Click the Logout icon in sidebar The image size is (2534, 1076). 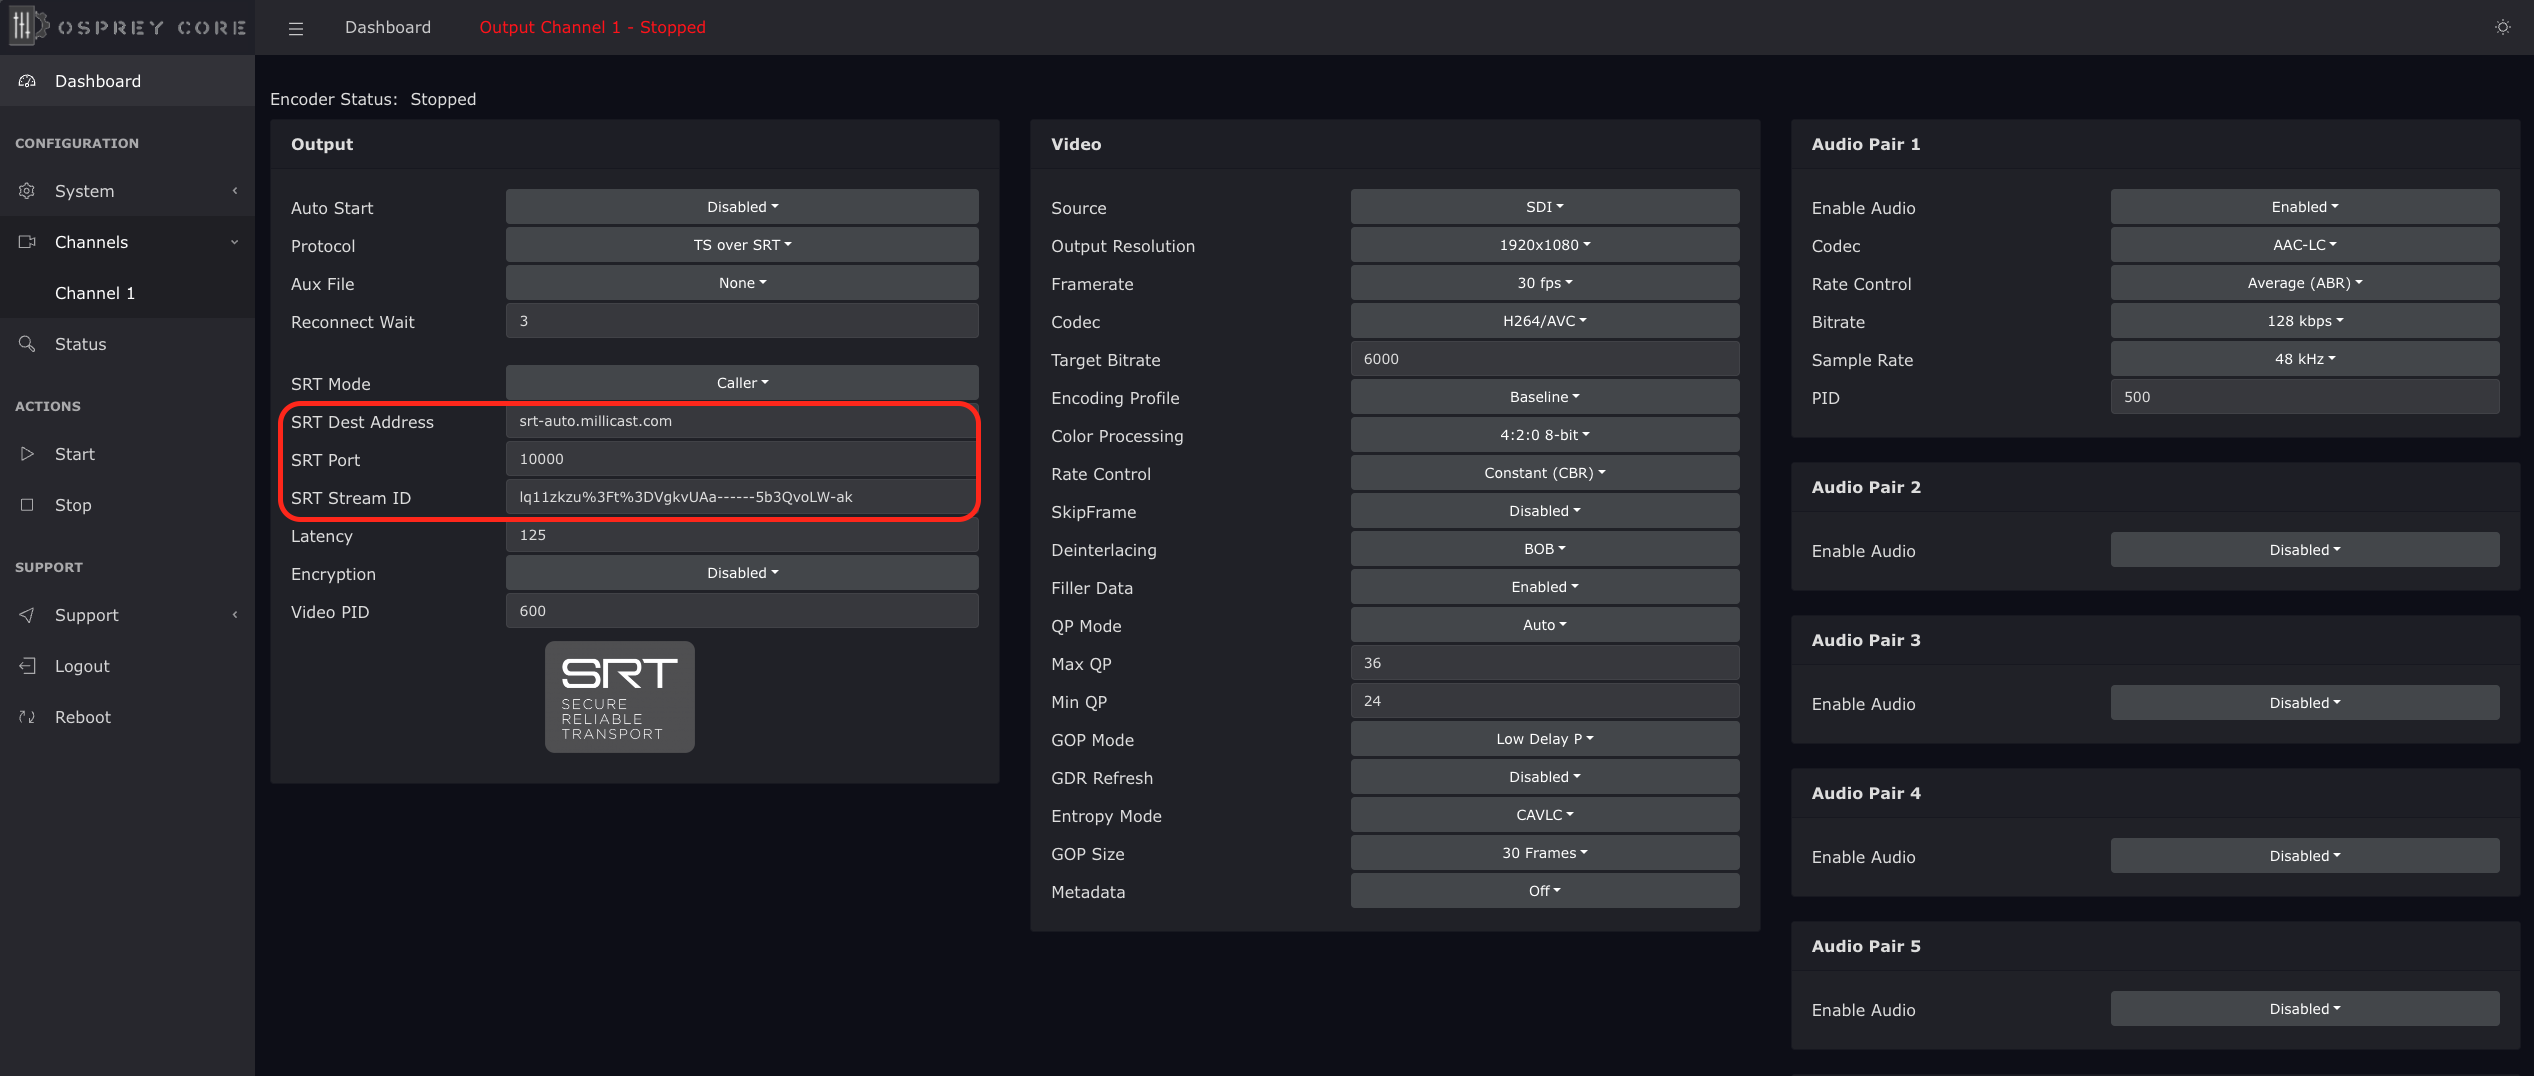[27, 666]
